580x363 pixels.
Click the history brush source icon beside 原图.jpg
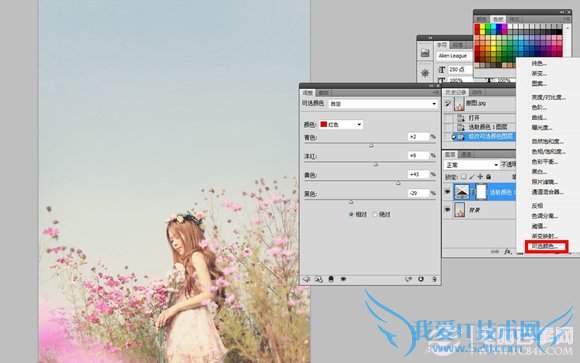(x=448, y=103)
